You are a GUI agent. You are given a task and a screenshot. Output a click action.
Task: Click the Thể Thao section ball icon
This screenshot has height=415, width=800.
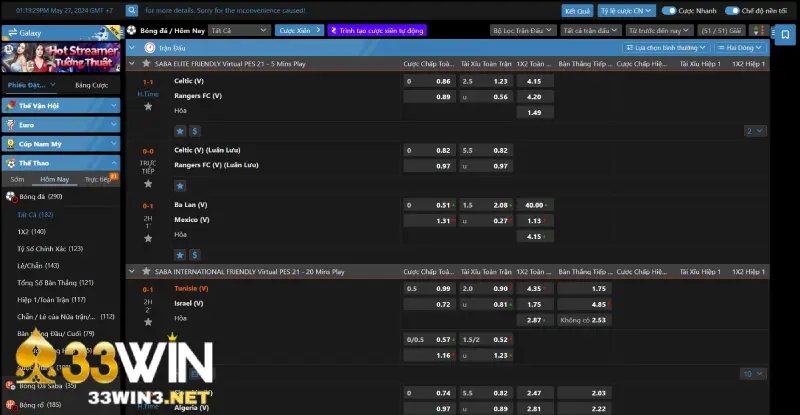coord(11,163)
